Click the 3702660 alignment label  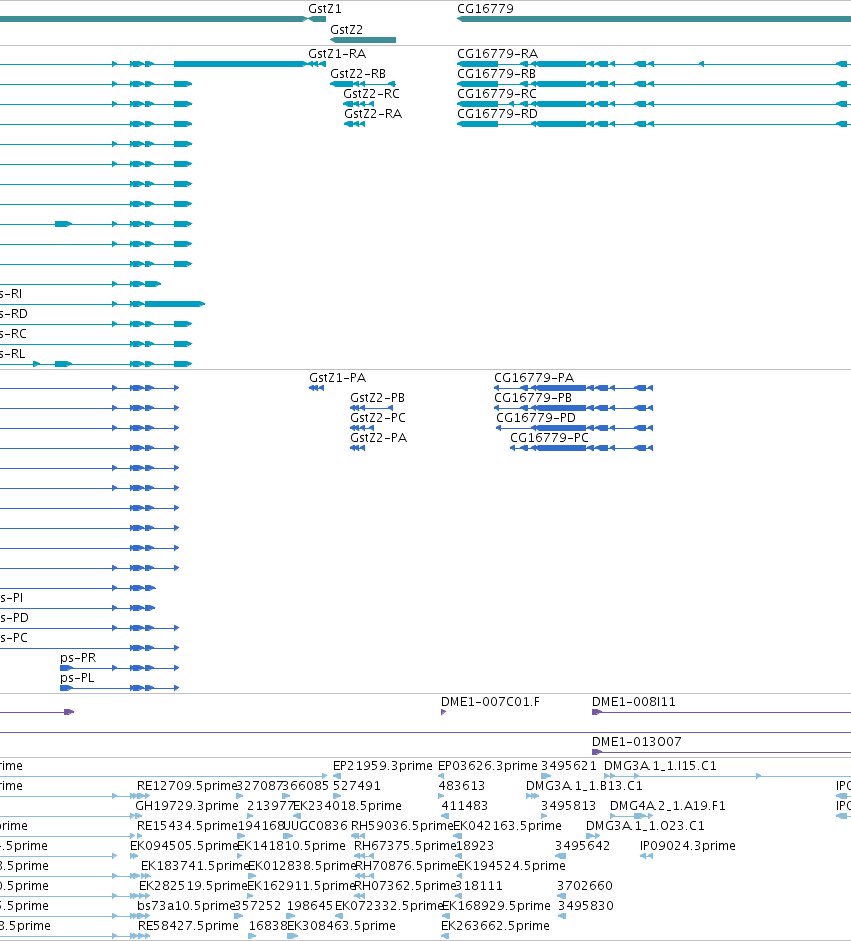[585, 886]
